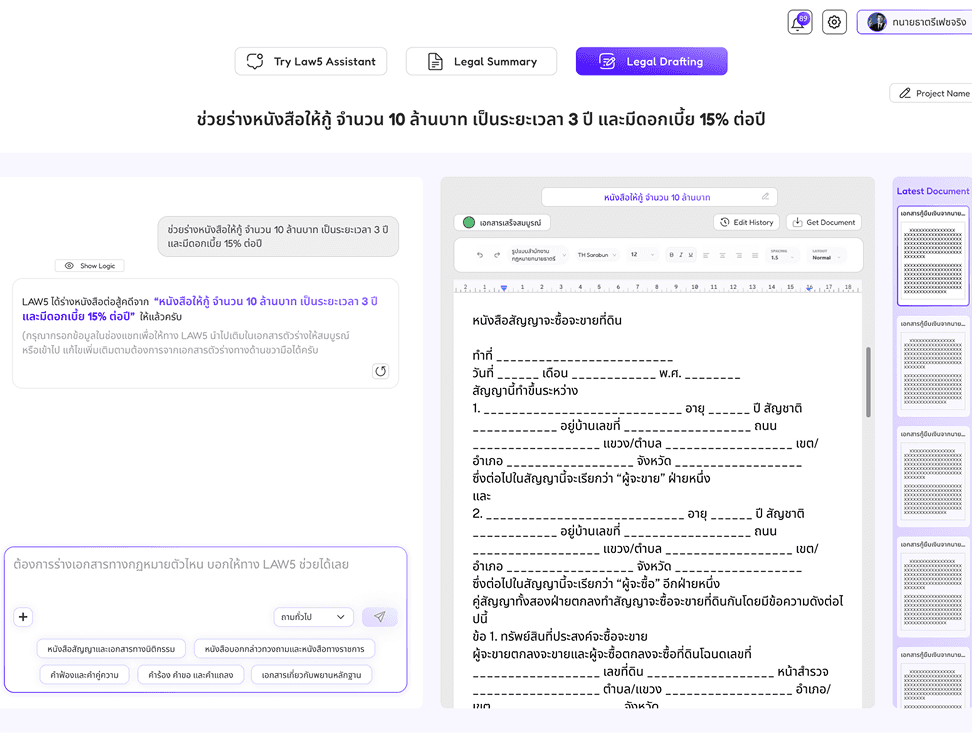
Task: Open the TH Sarabun font dropdown
Action: click(597, 255)
